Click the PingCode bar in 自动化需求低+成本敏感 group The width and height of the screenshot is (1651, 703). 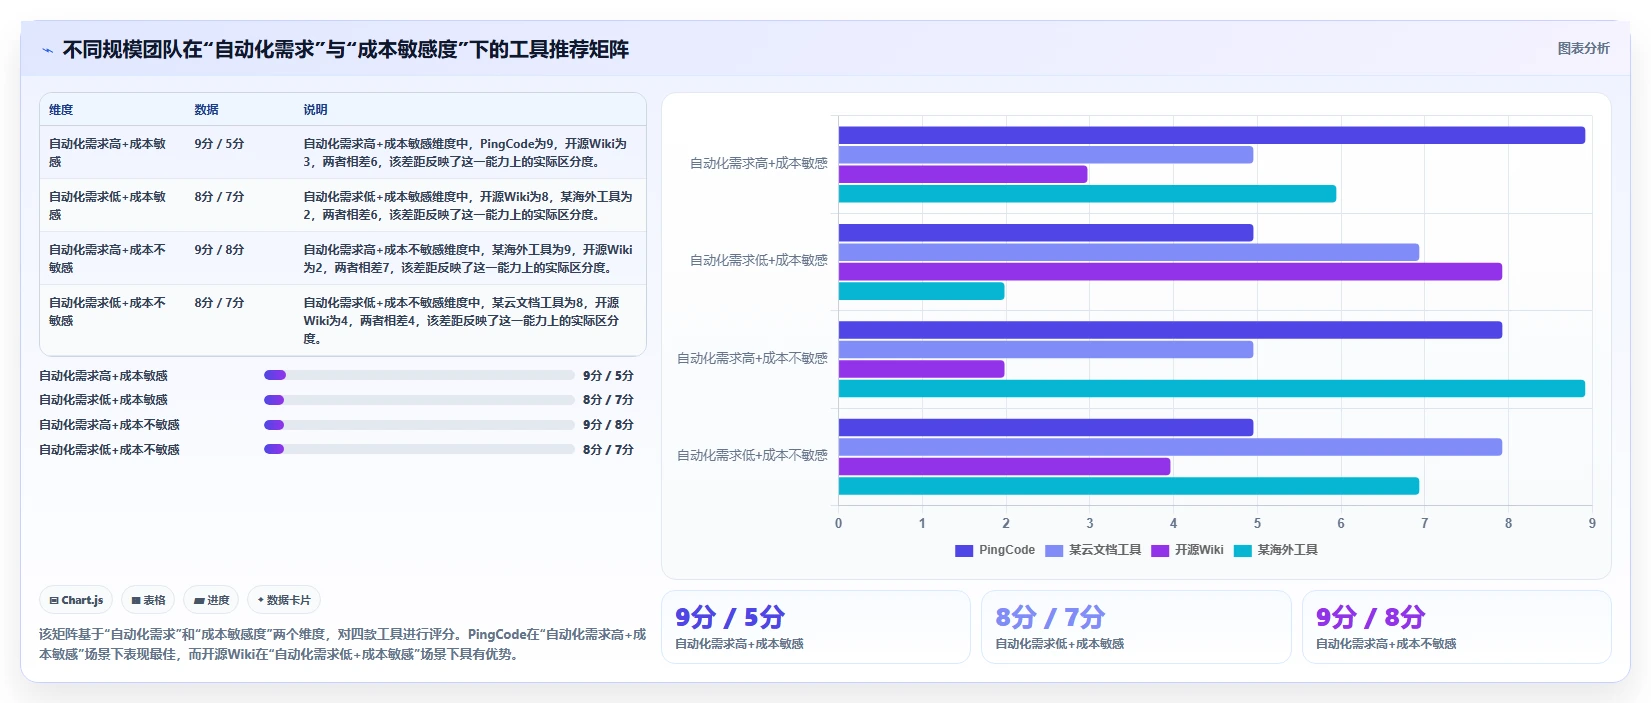tap(1046, 232)
